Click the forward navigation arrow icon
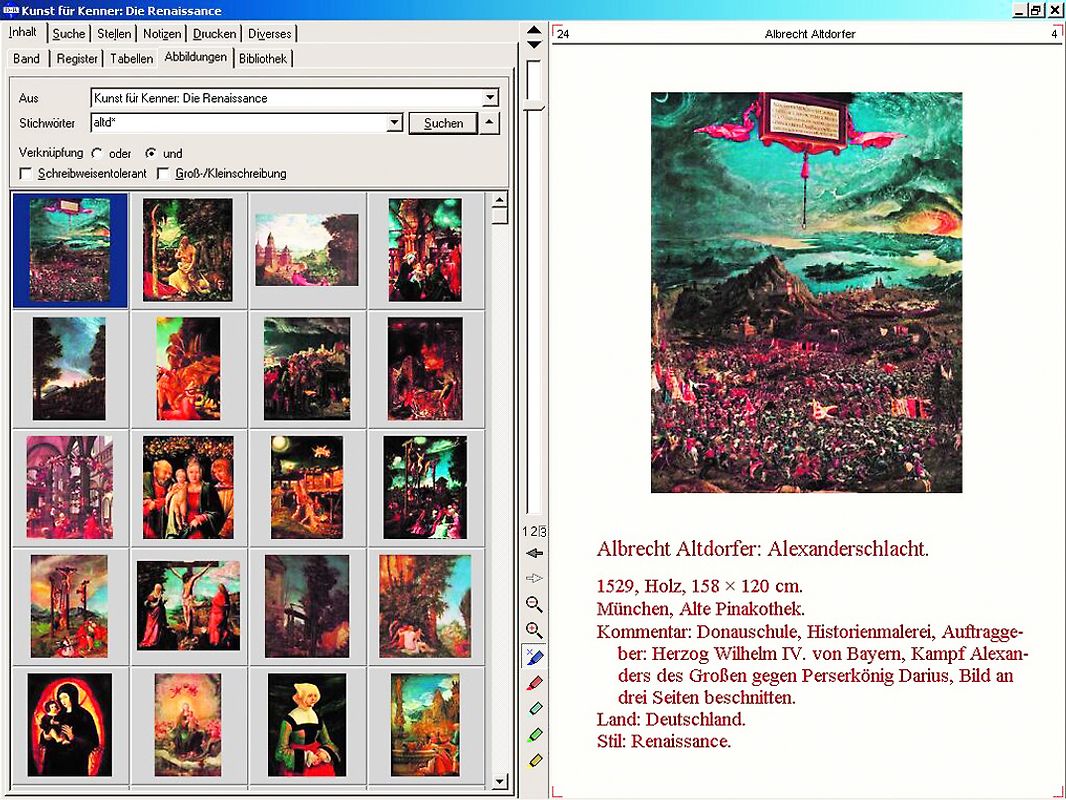 coord(534,578)
